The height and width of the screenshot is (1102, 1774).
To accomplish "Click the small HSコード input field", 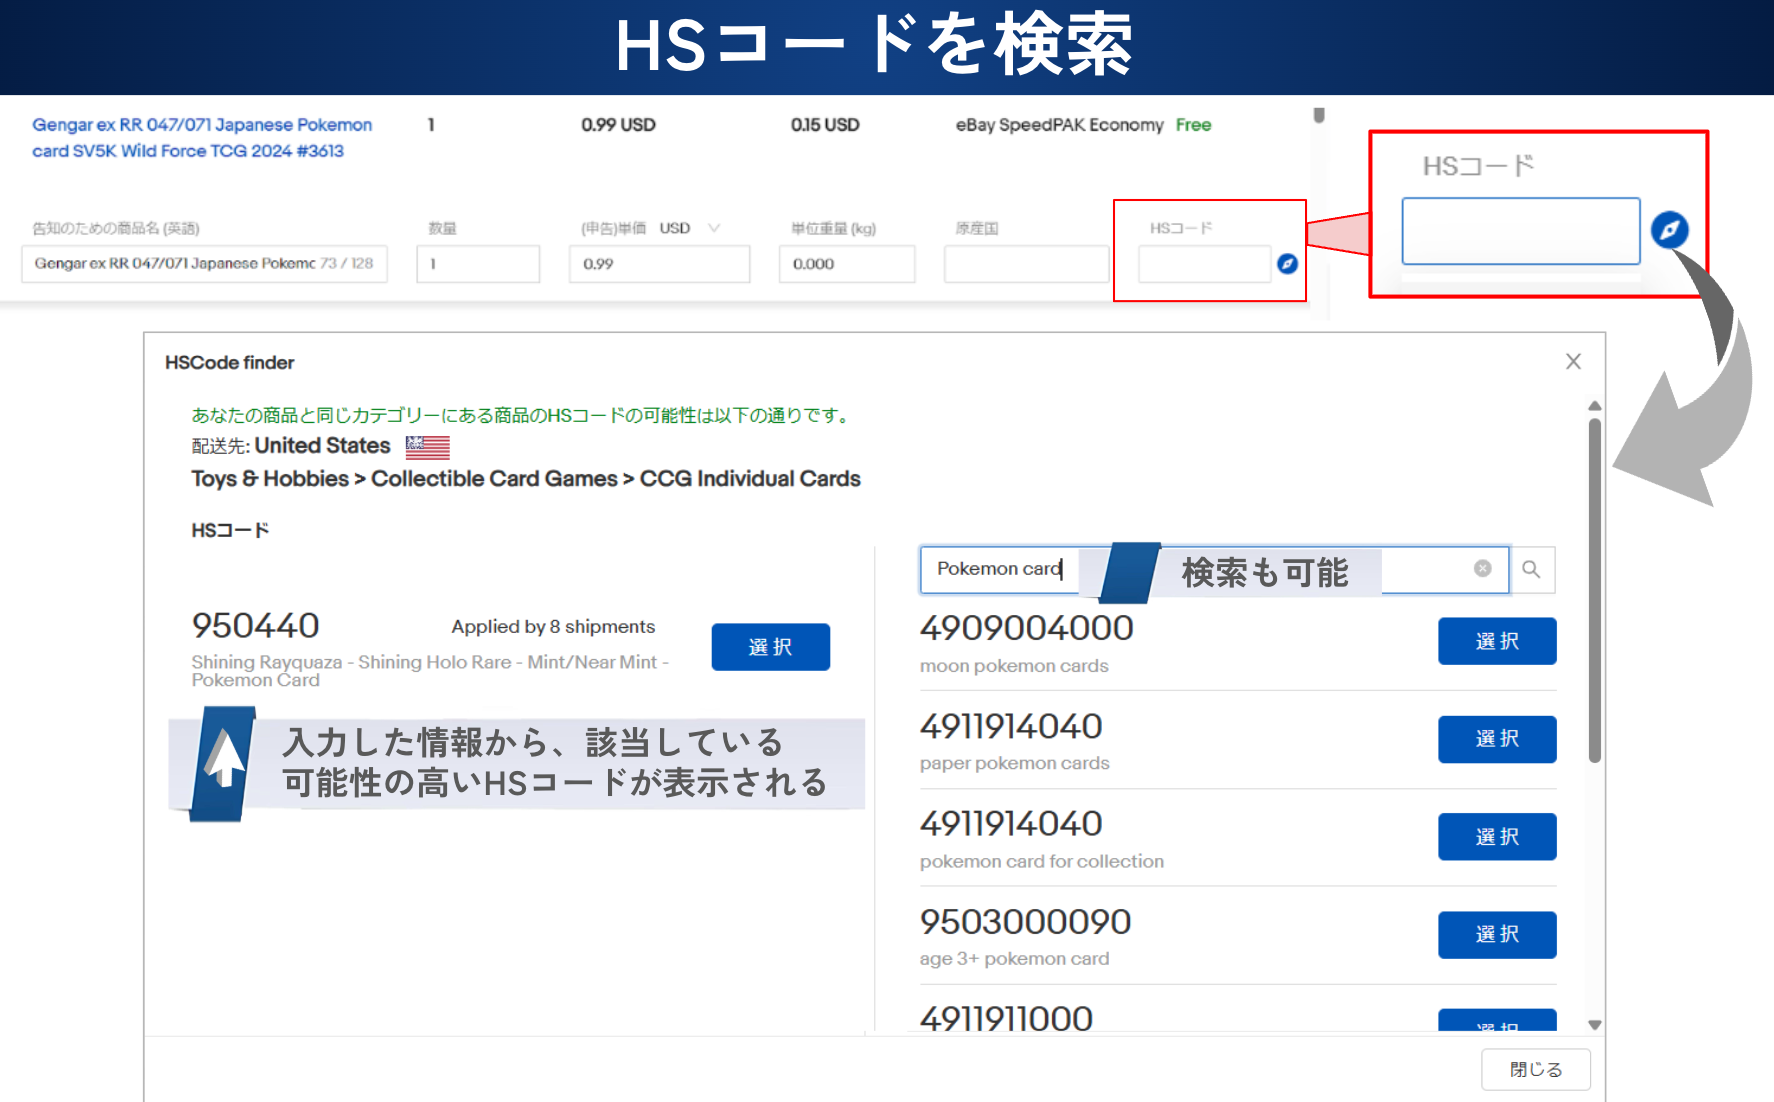I will 1204,264.
